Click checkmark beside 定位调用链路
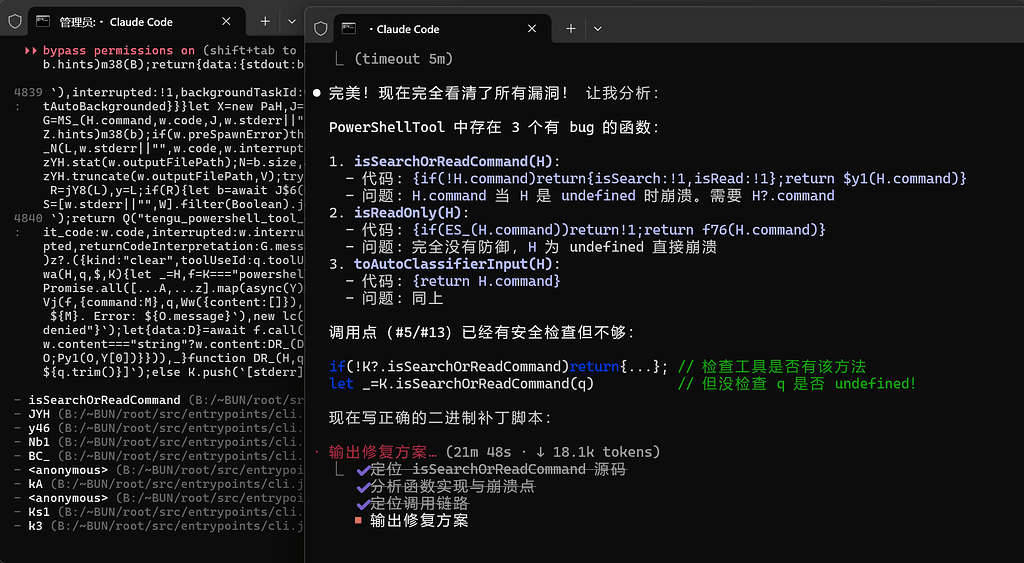 (x=364, y=504)
